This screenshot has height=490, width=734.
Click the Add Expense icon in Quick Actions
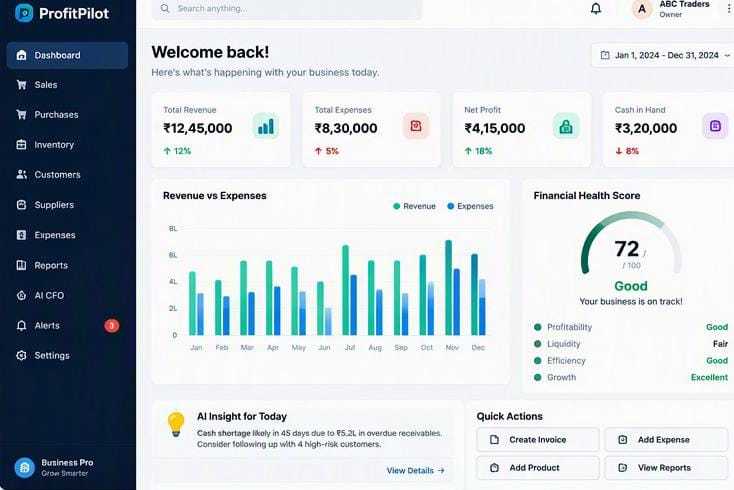623,439
